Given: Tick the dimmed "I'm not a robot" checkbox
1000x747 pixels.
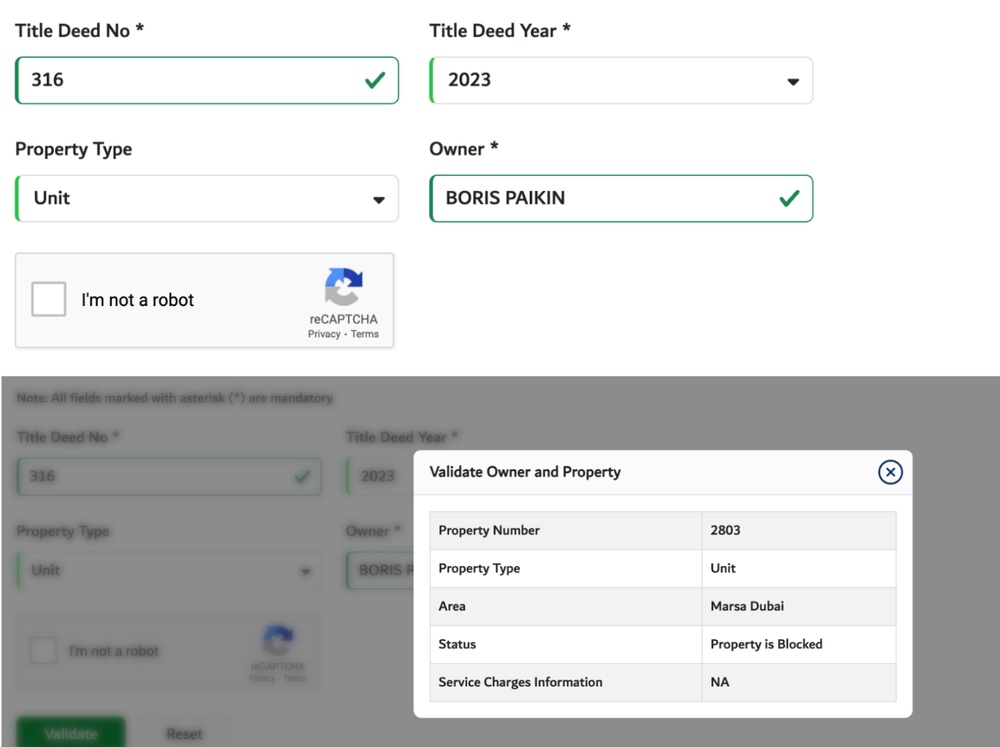Looking at the screenshot, I should [43, 651].
